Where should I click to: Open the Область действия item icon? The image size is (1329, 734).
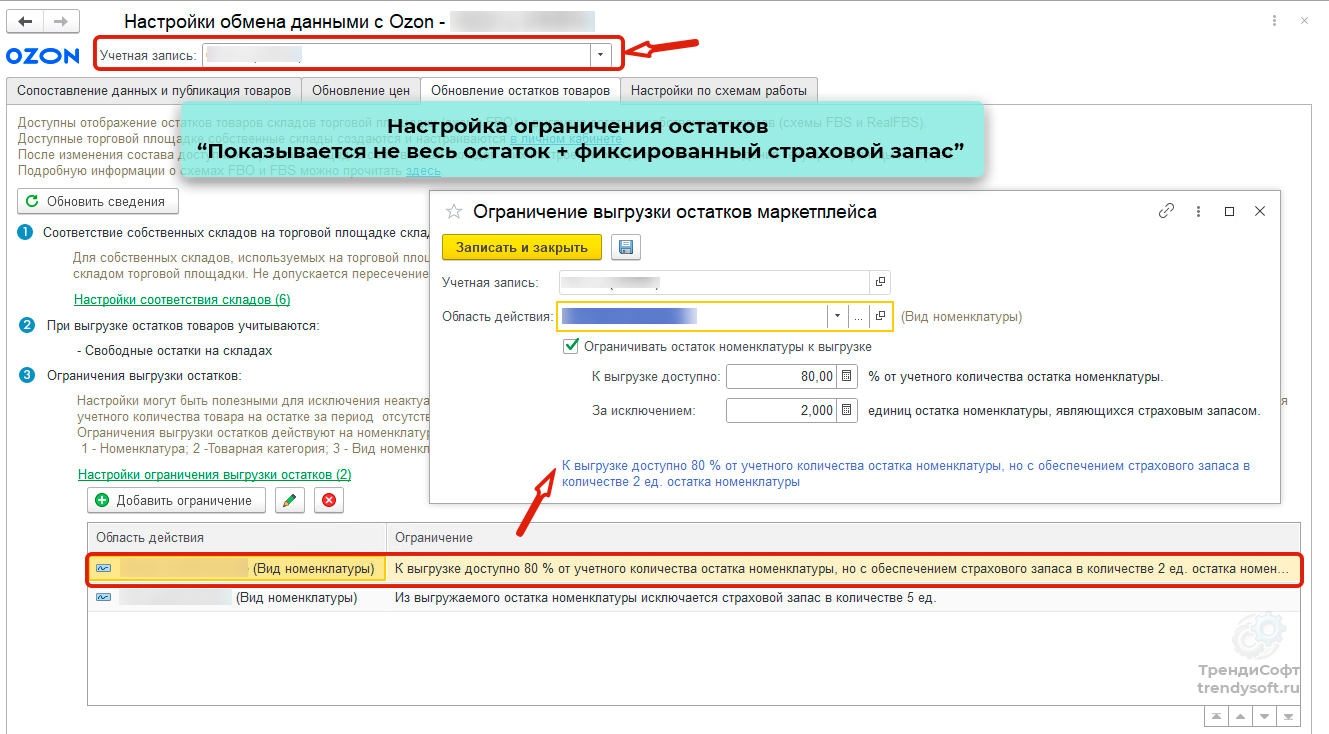tap(880, 316)
